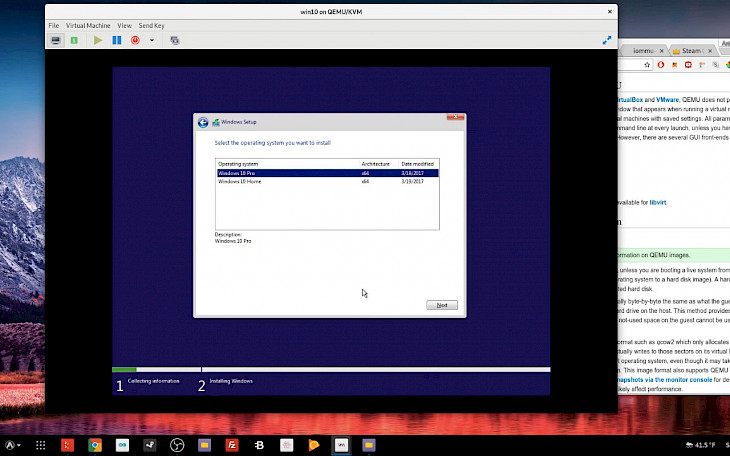The image size is (730, 456).
Task: Open the Antergos menu in the taskbar
Action: [13, 445]
